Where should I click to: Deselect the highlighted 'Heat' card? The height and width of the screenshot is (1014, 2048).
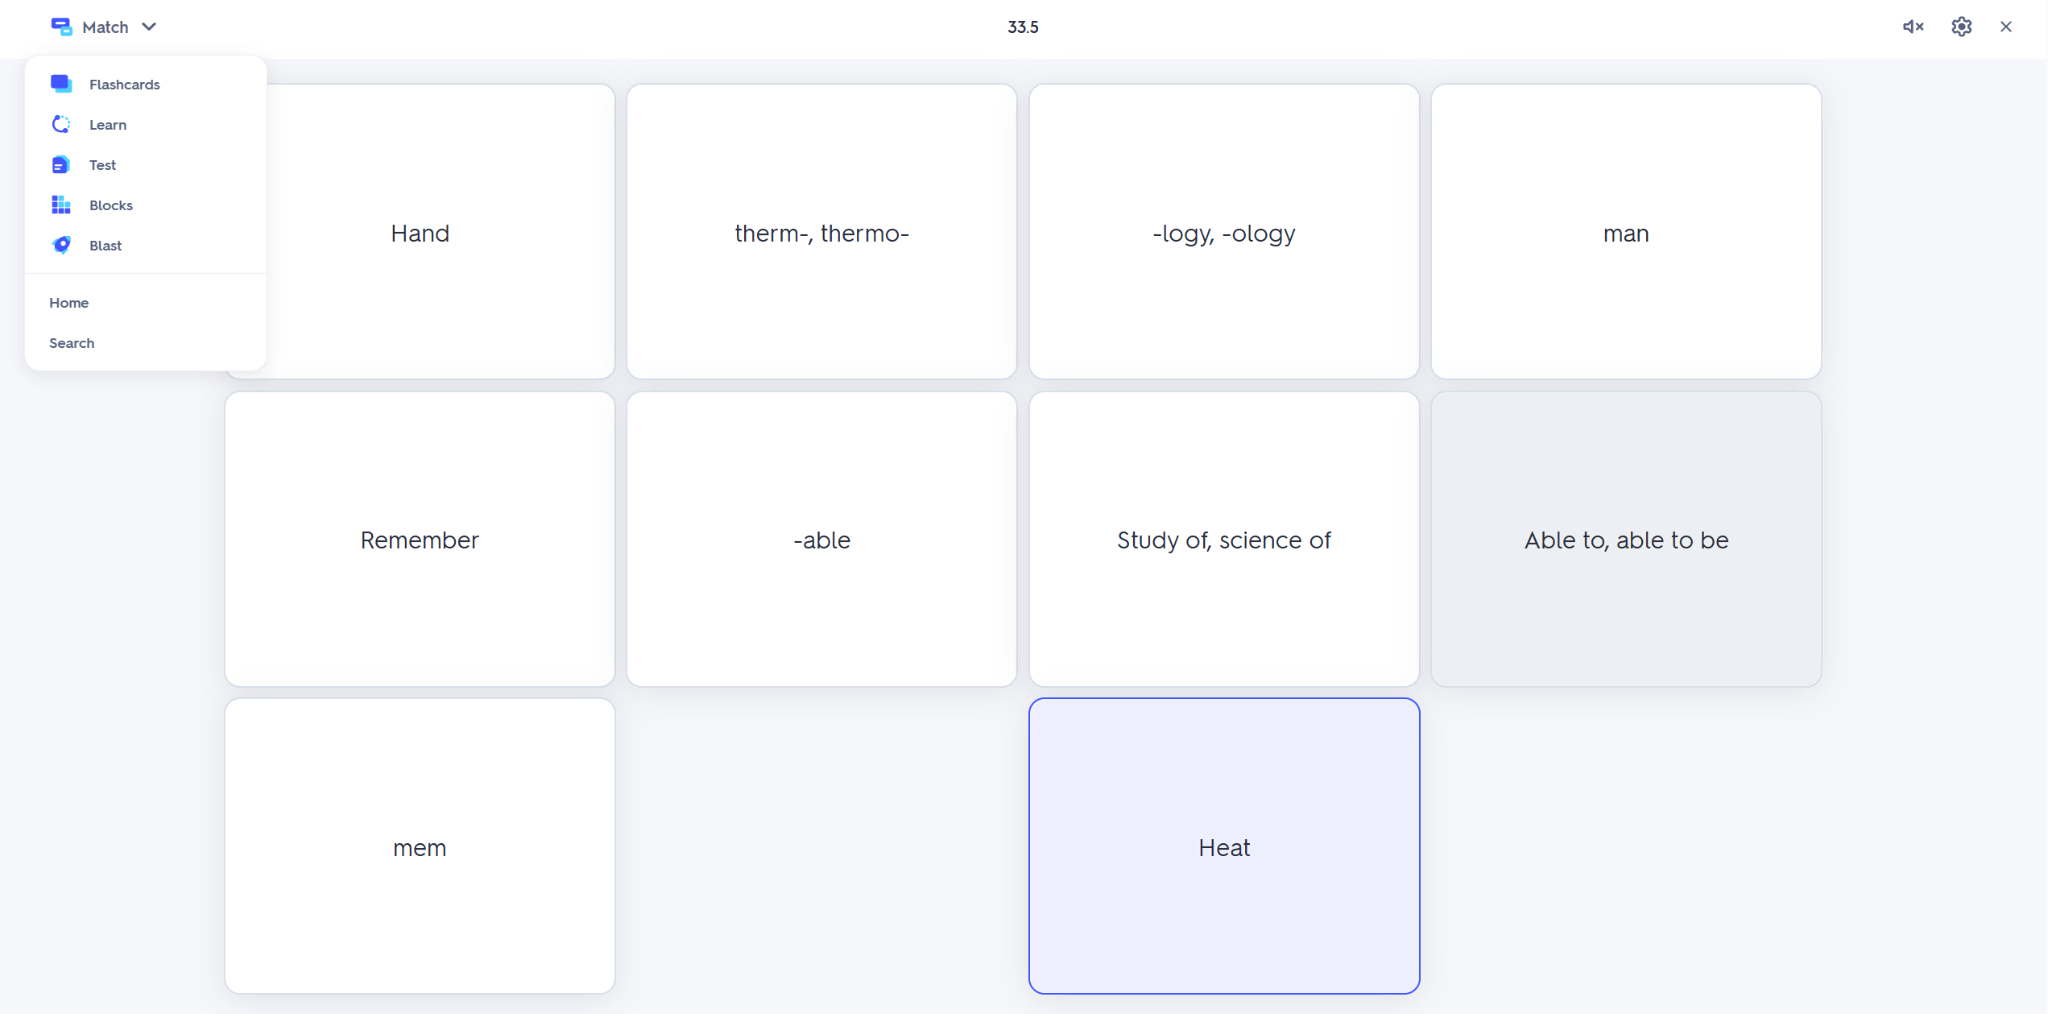coord(1223,846)
